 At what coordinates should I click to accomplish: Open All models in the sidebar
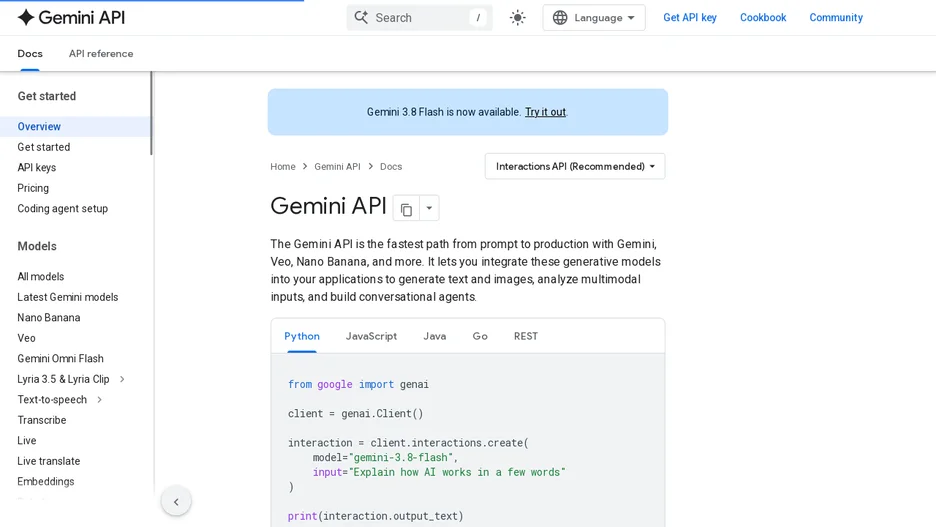(41, 276)
